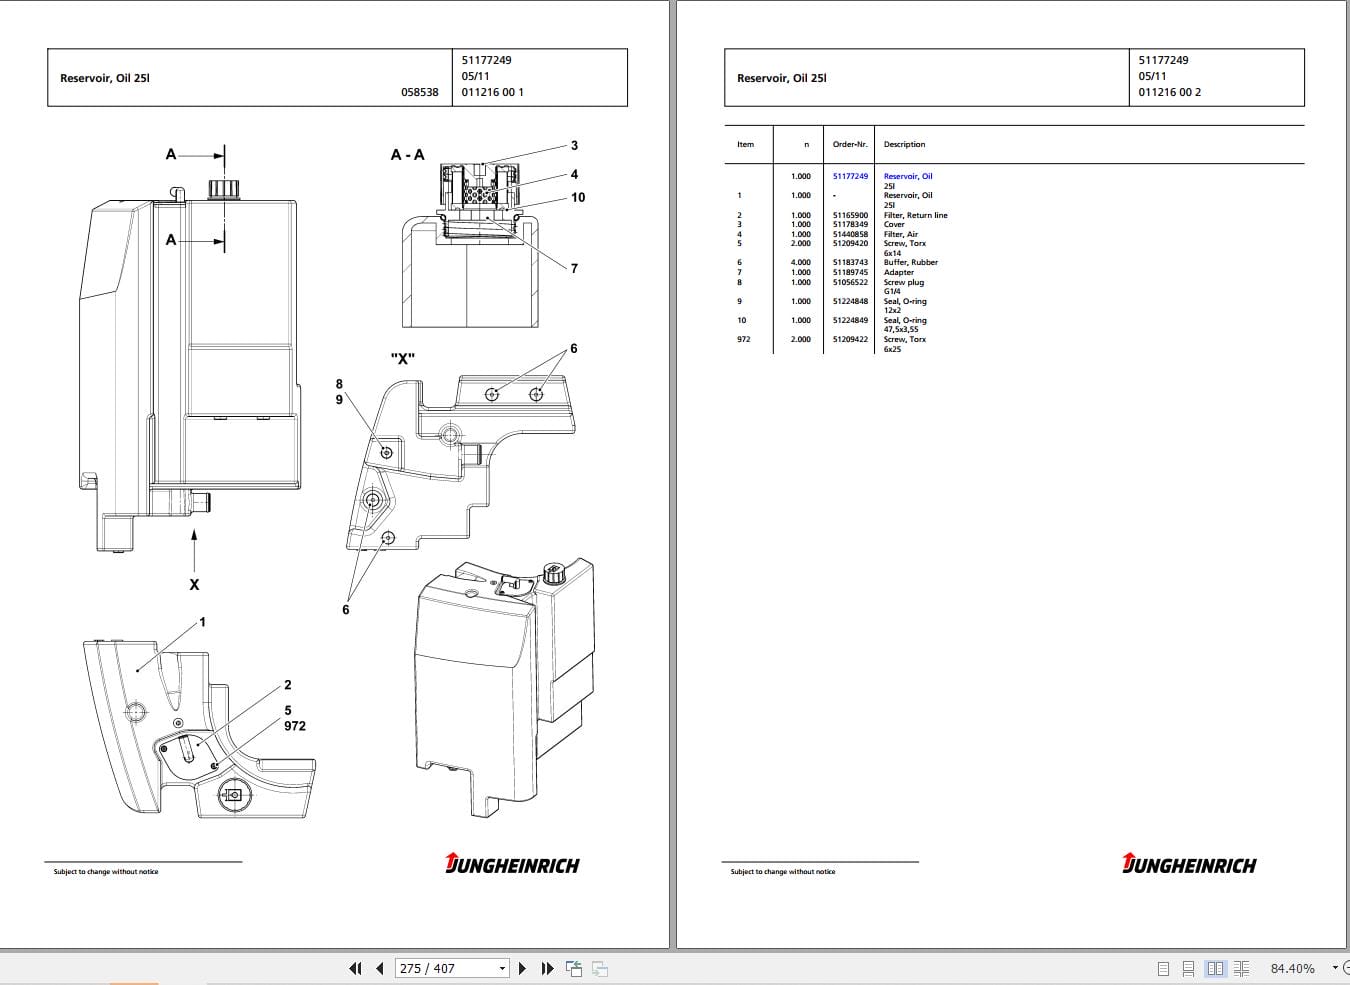
Task: Select the forward view history icon
Action: 599,968
